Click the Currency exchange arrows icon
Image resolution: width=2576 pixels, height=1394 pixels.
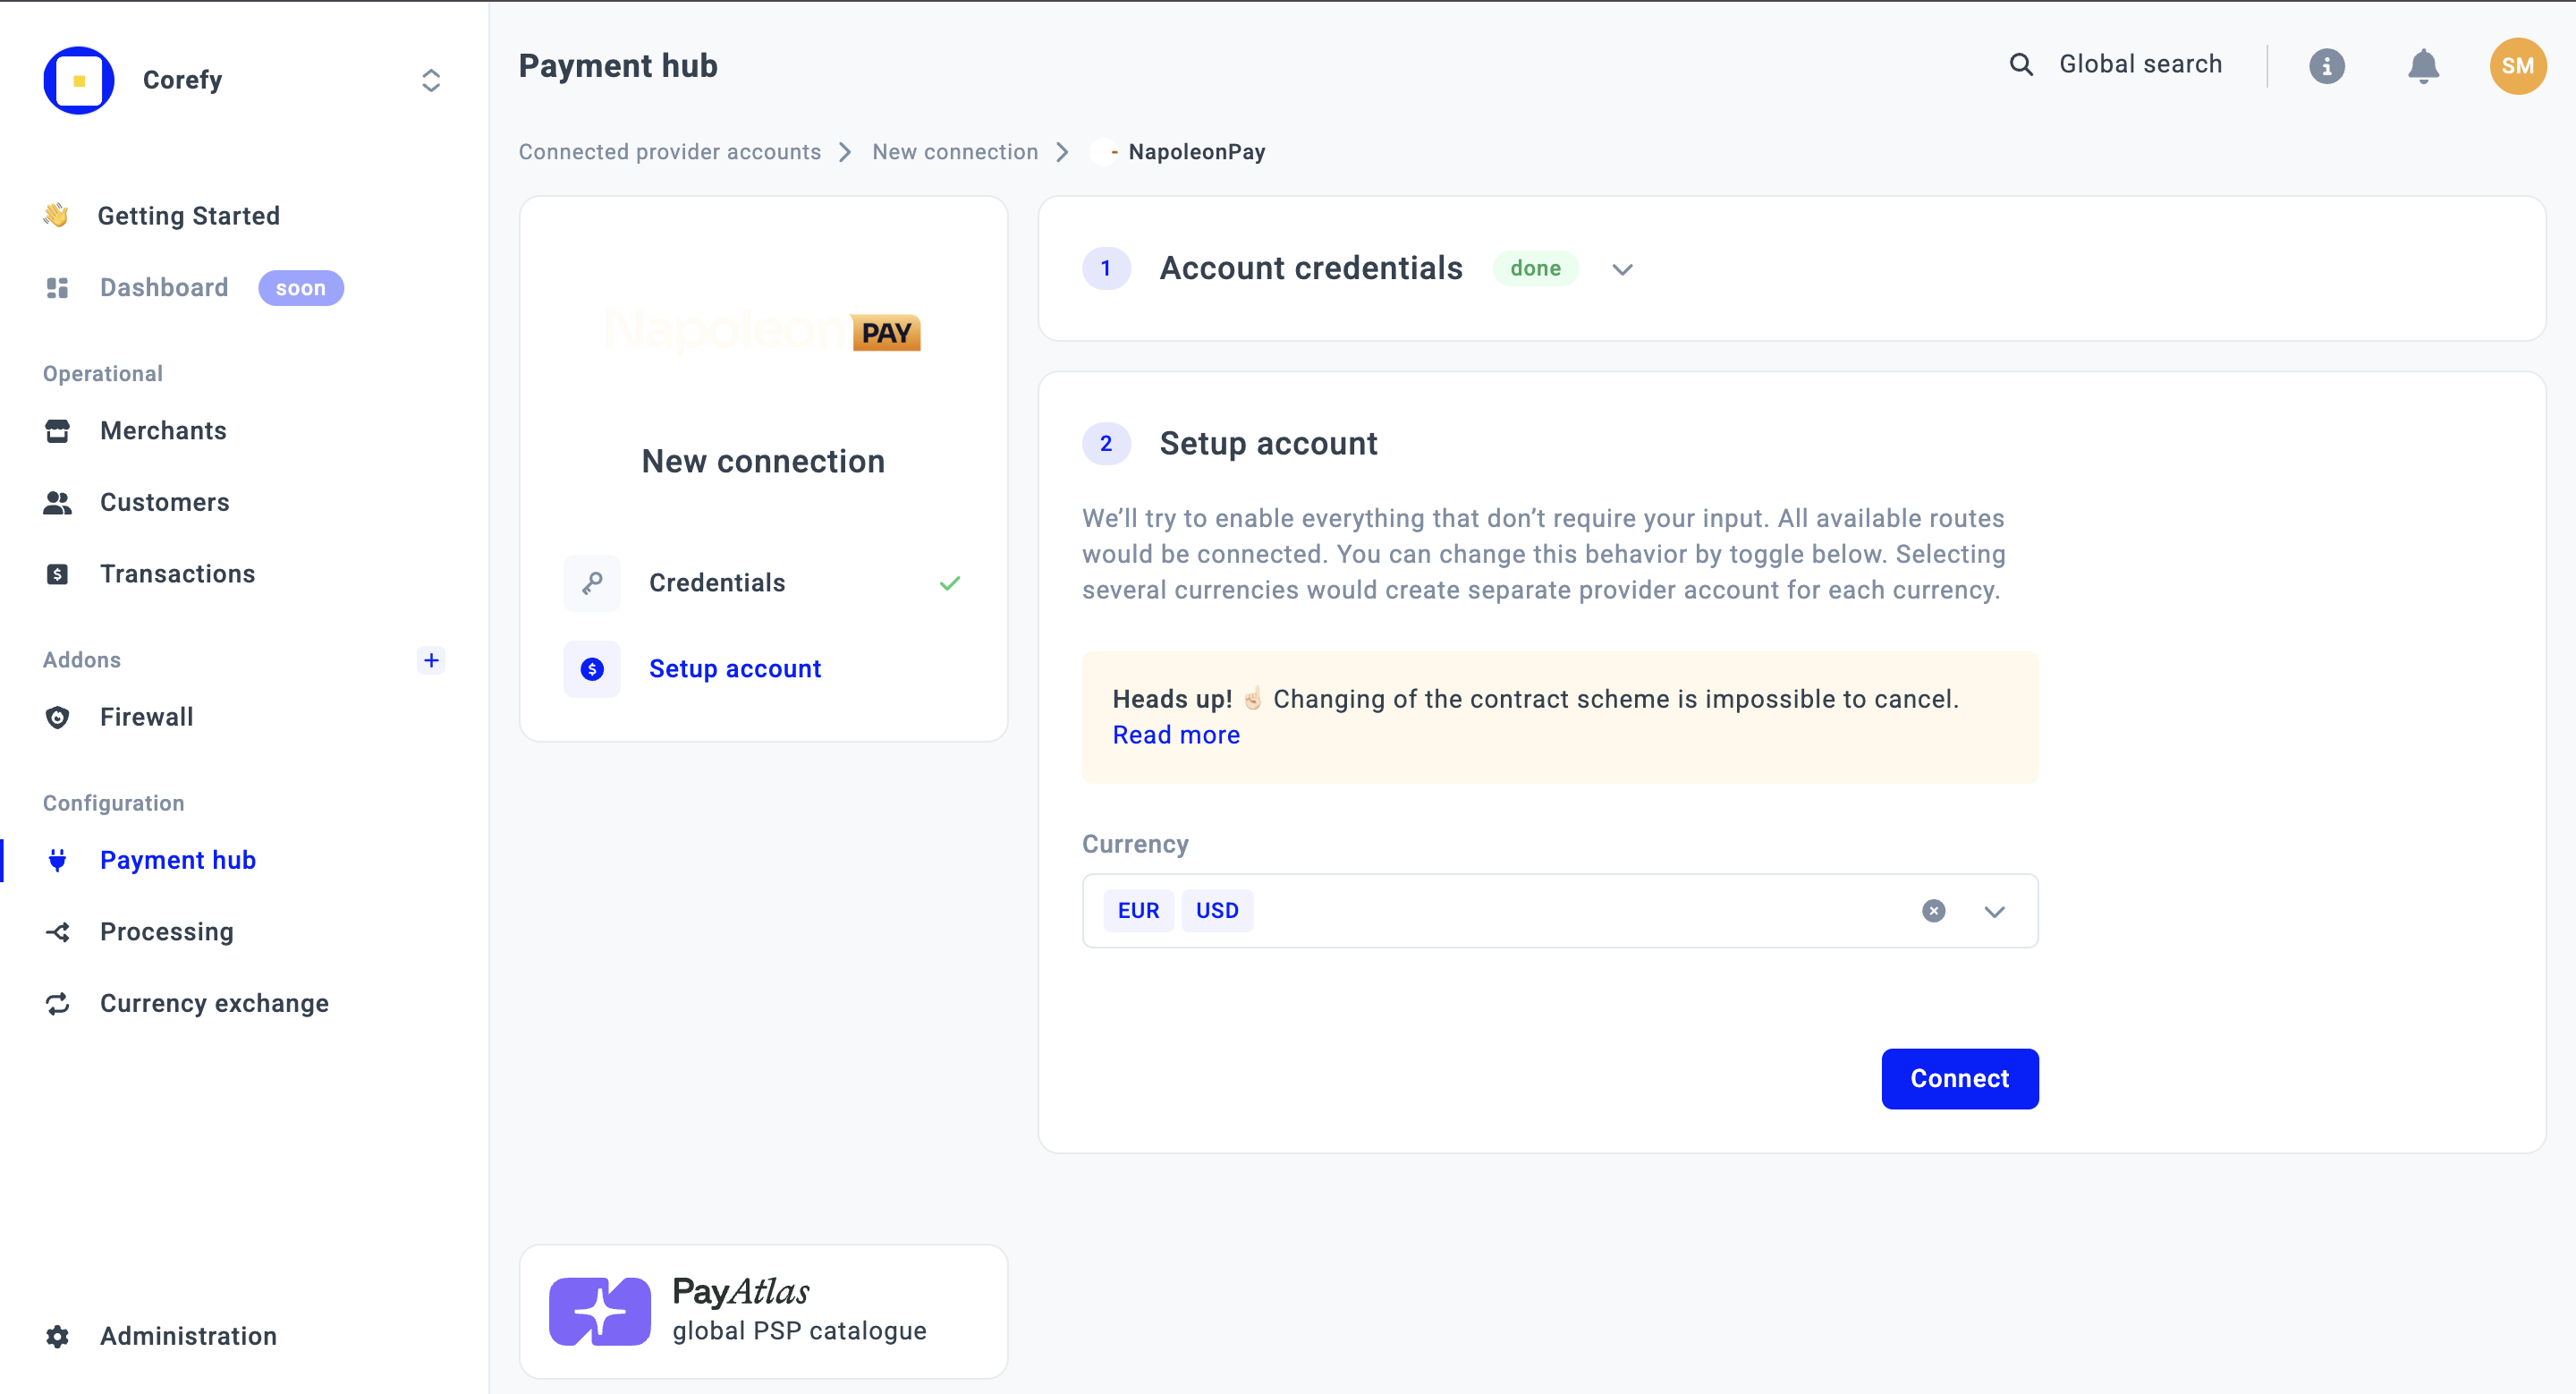pos(57,1003)
